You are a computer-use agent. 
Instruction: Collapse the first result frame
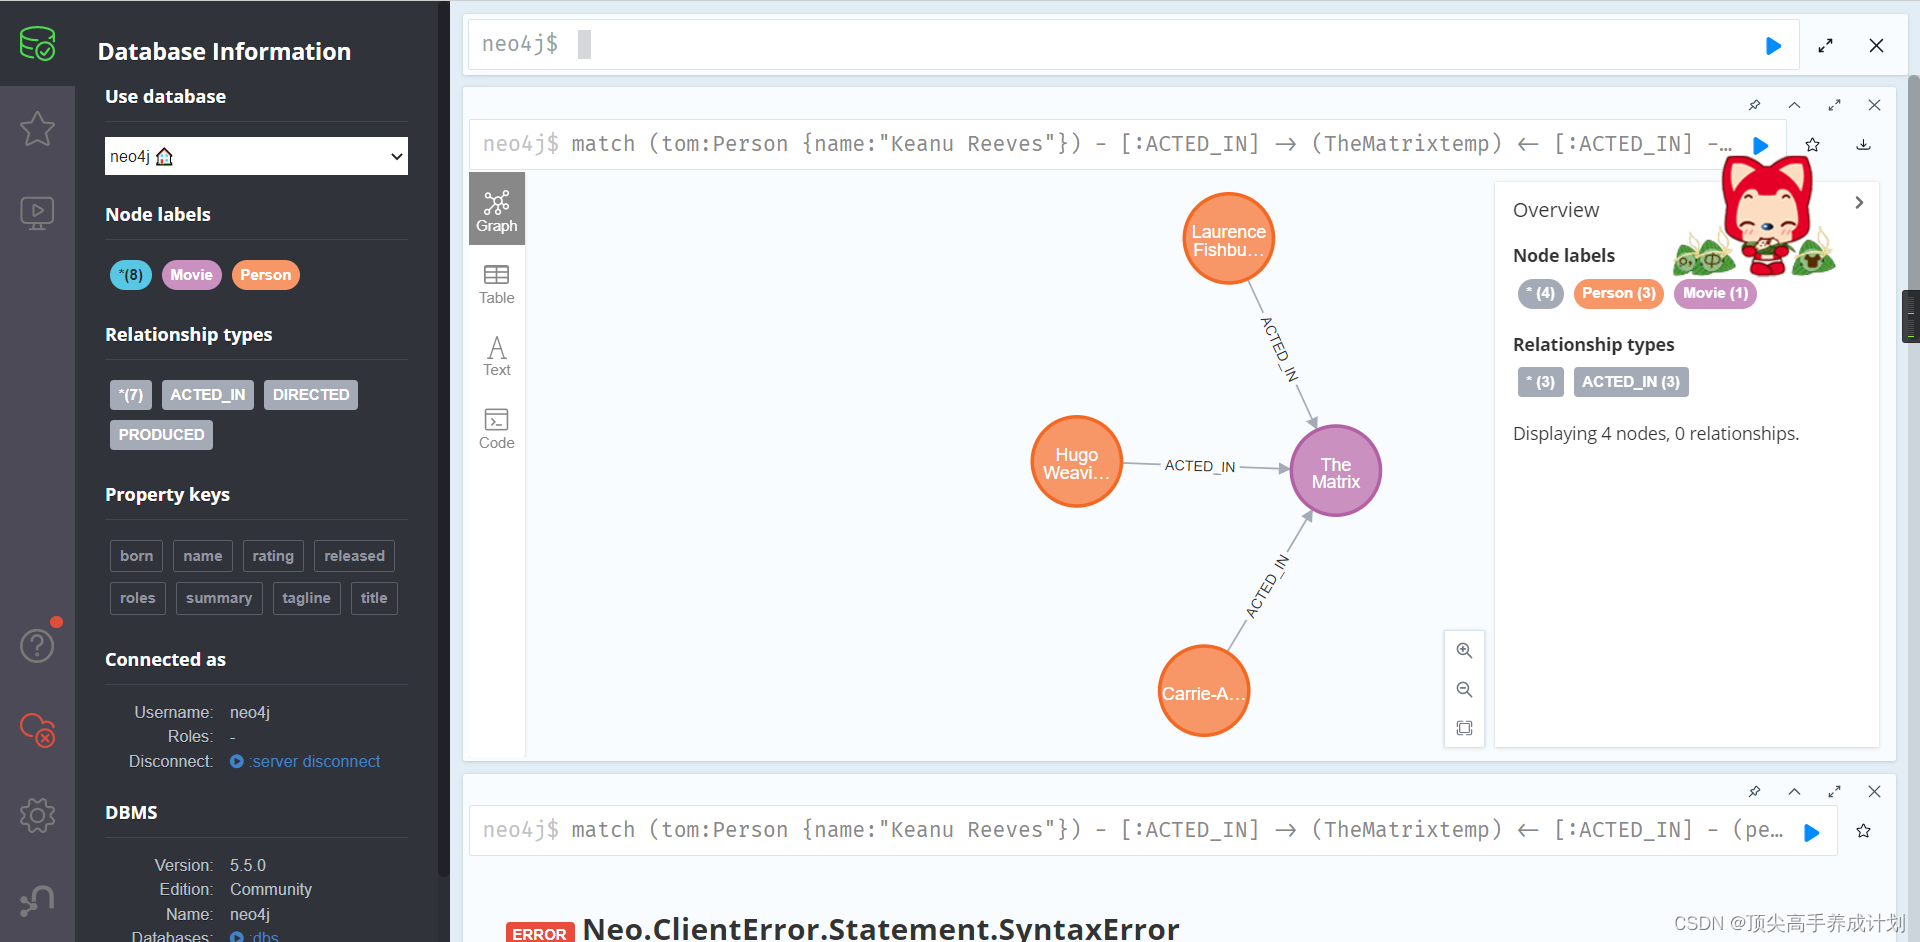pos(1794,105)
